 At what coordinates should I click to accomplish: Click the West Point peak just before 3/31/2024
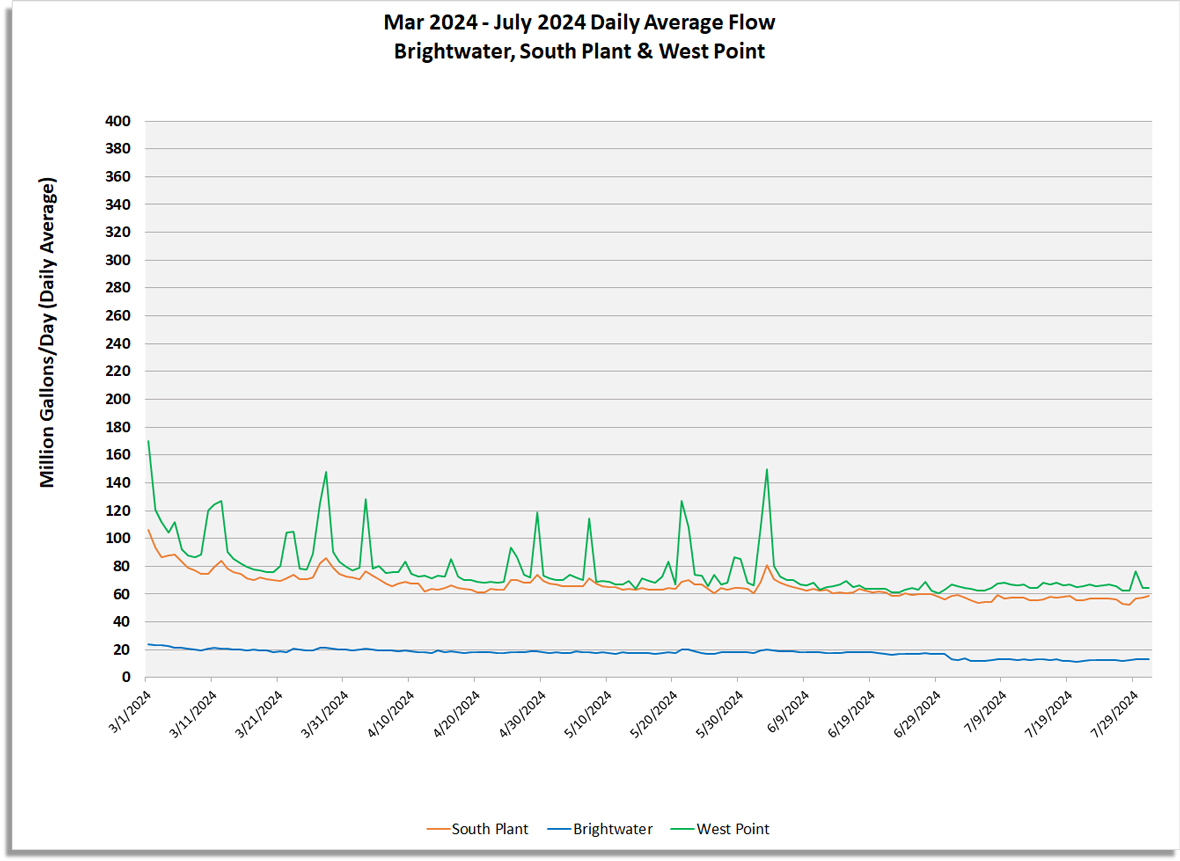(326, 472)
